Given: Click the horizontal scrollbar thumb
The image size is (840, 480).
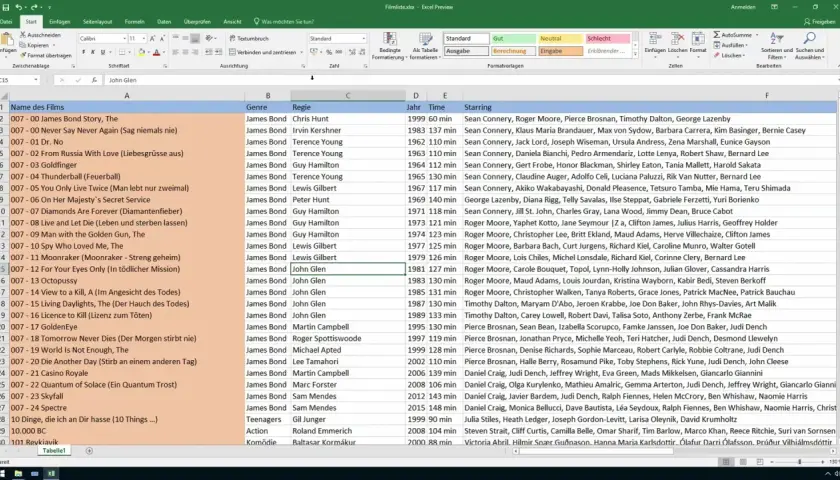Looking at the screenshot, I should (x=596, y=451).
